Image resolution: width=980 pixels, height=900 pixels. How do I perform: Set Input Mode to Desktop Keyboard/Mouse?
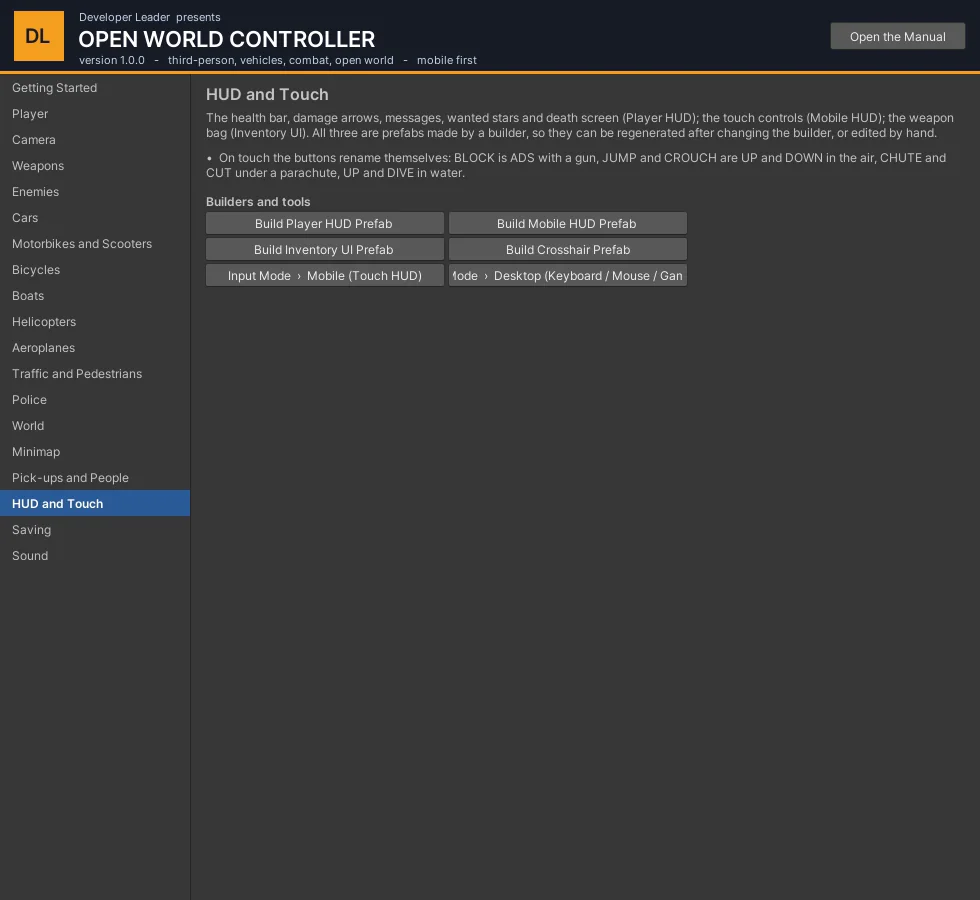pyautogui.click(x=568, y=276)
